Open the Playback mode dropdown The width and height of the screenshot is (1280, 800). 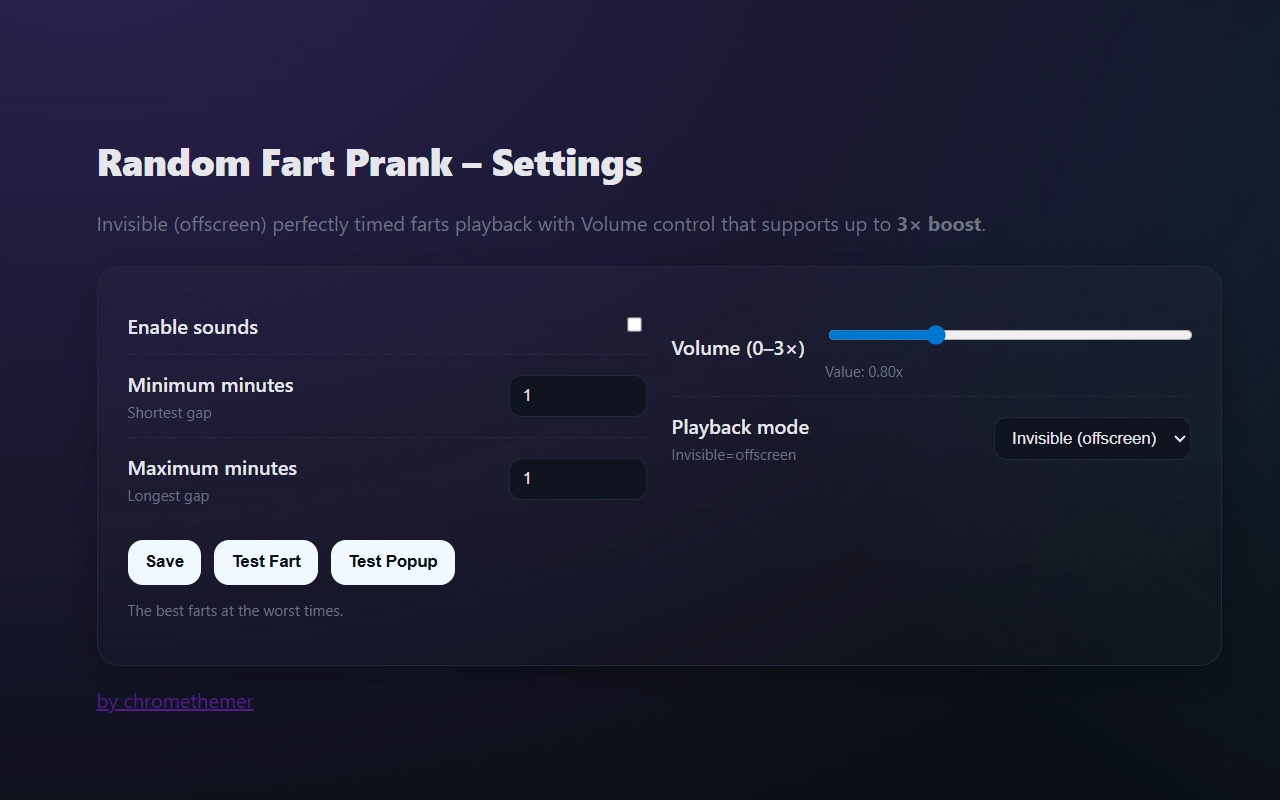click(1091, 439)
